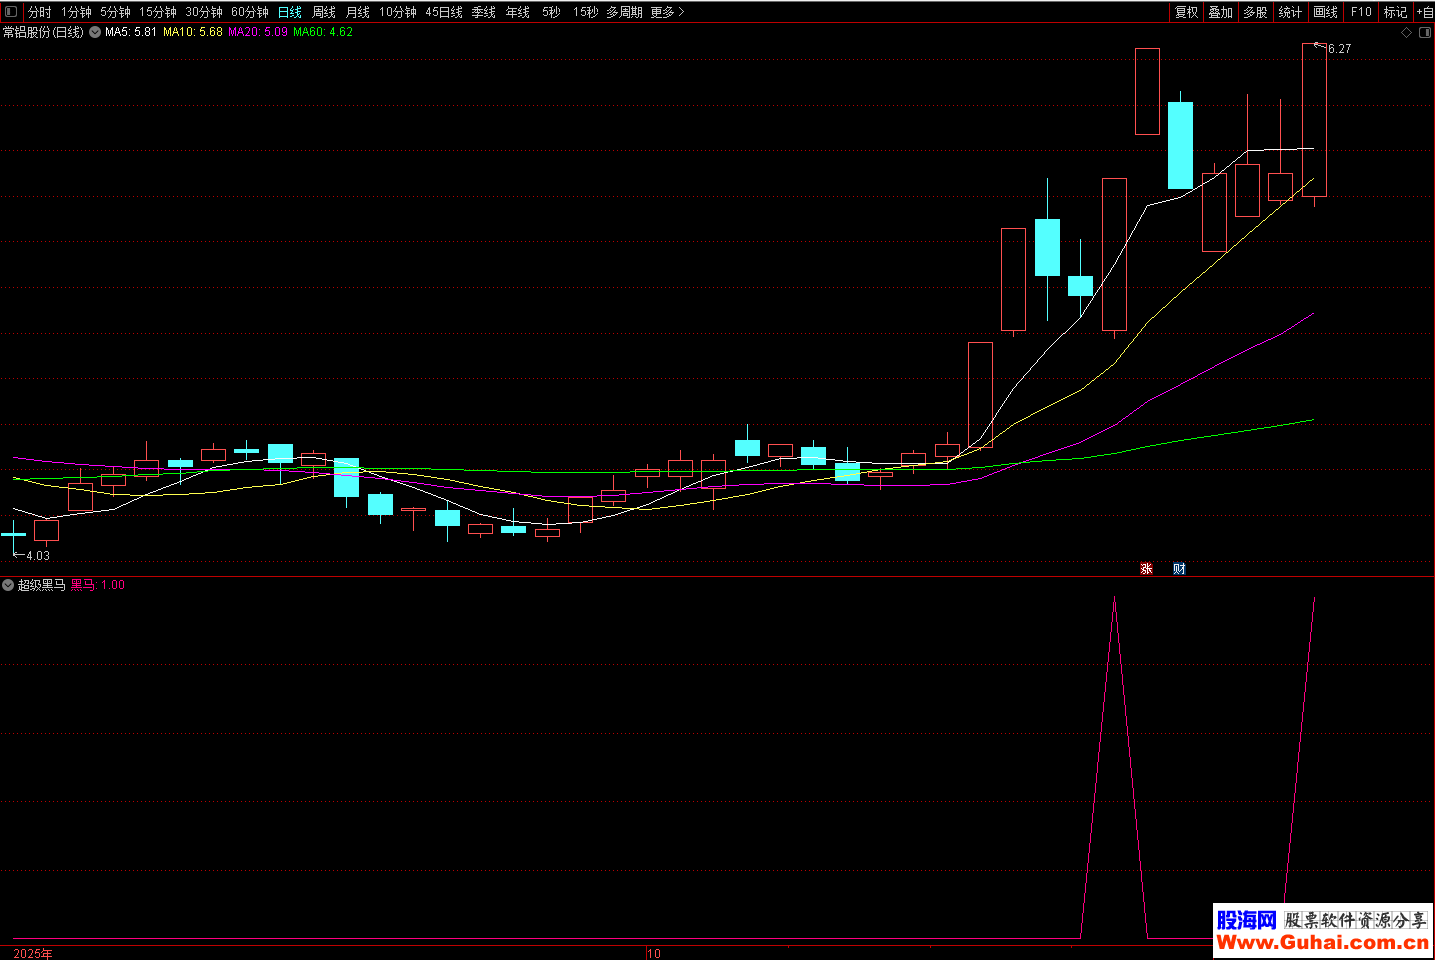Expand 更多 to show more periods

[667, 12]
